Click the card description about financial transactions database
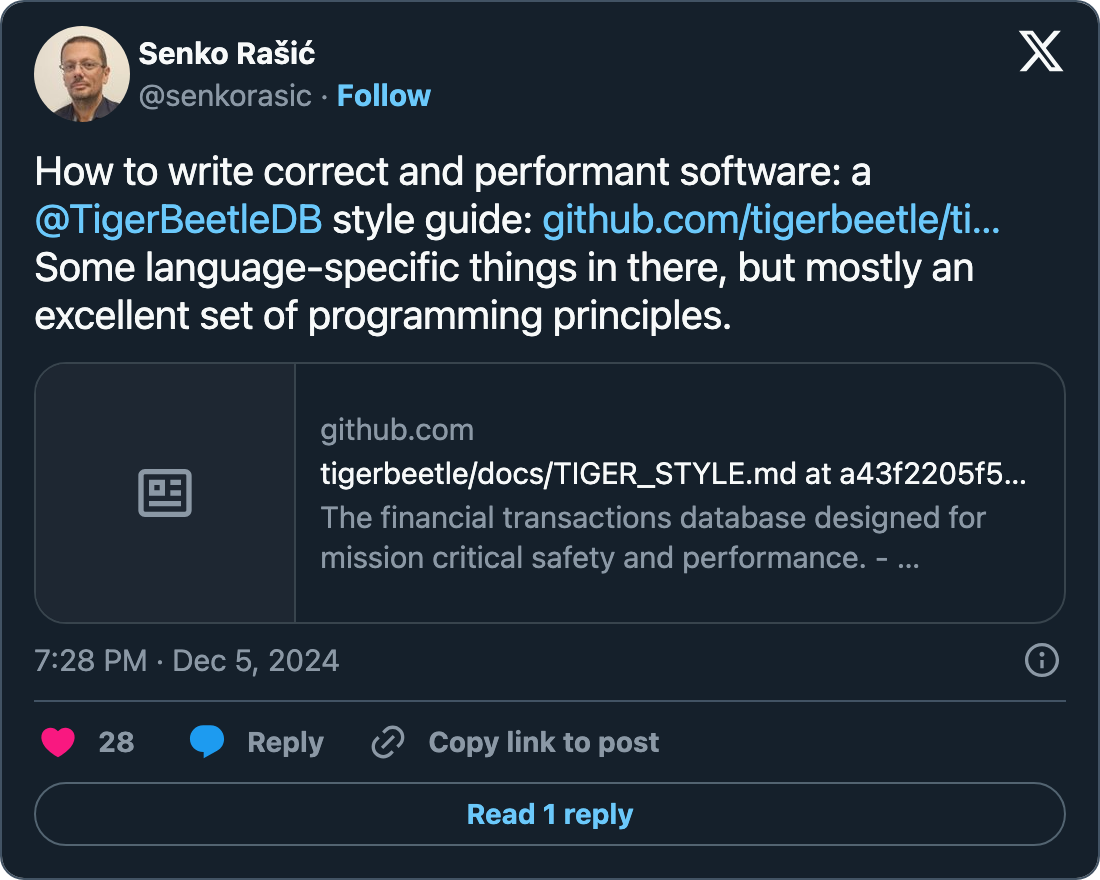The height and width of the screenshot is (880, 1100). click(652, 538)
